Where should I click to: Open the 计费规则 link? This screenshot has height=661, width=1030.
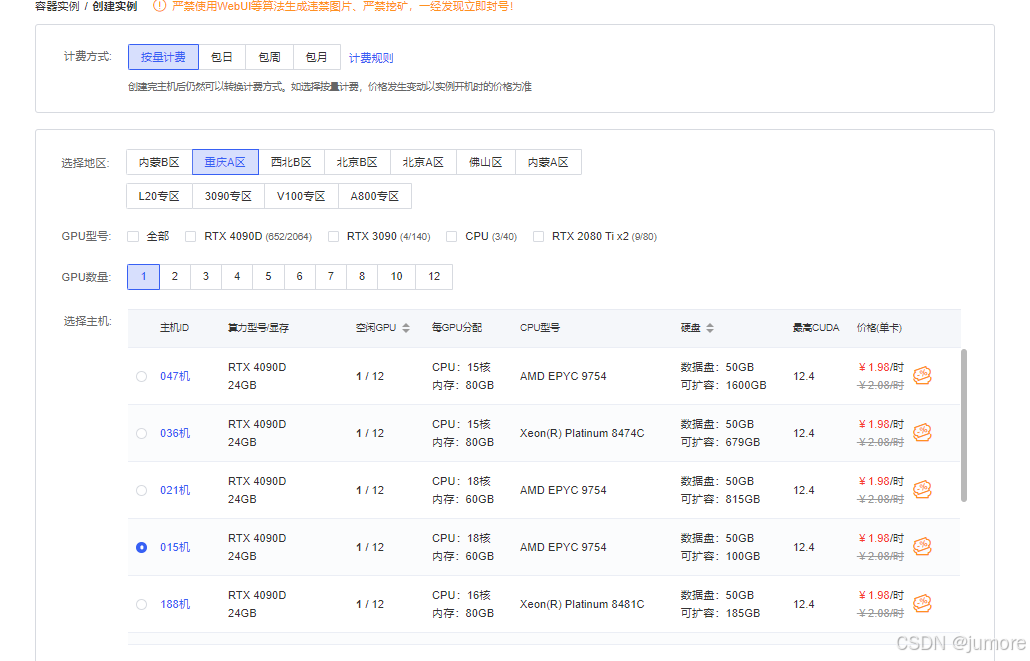371,58
